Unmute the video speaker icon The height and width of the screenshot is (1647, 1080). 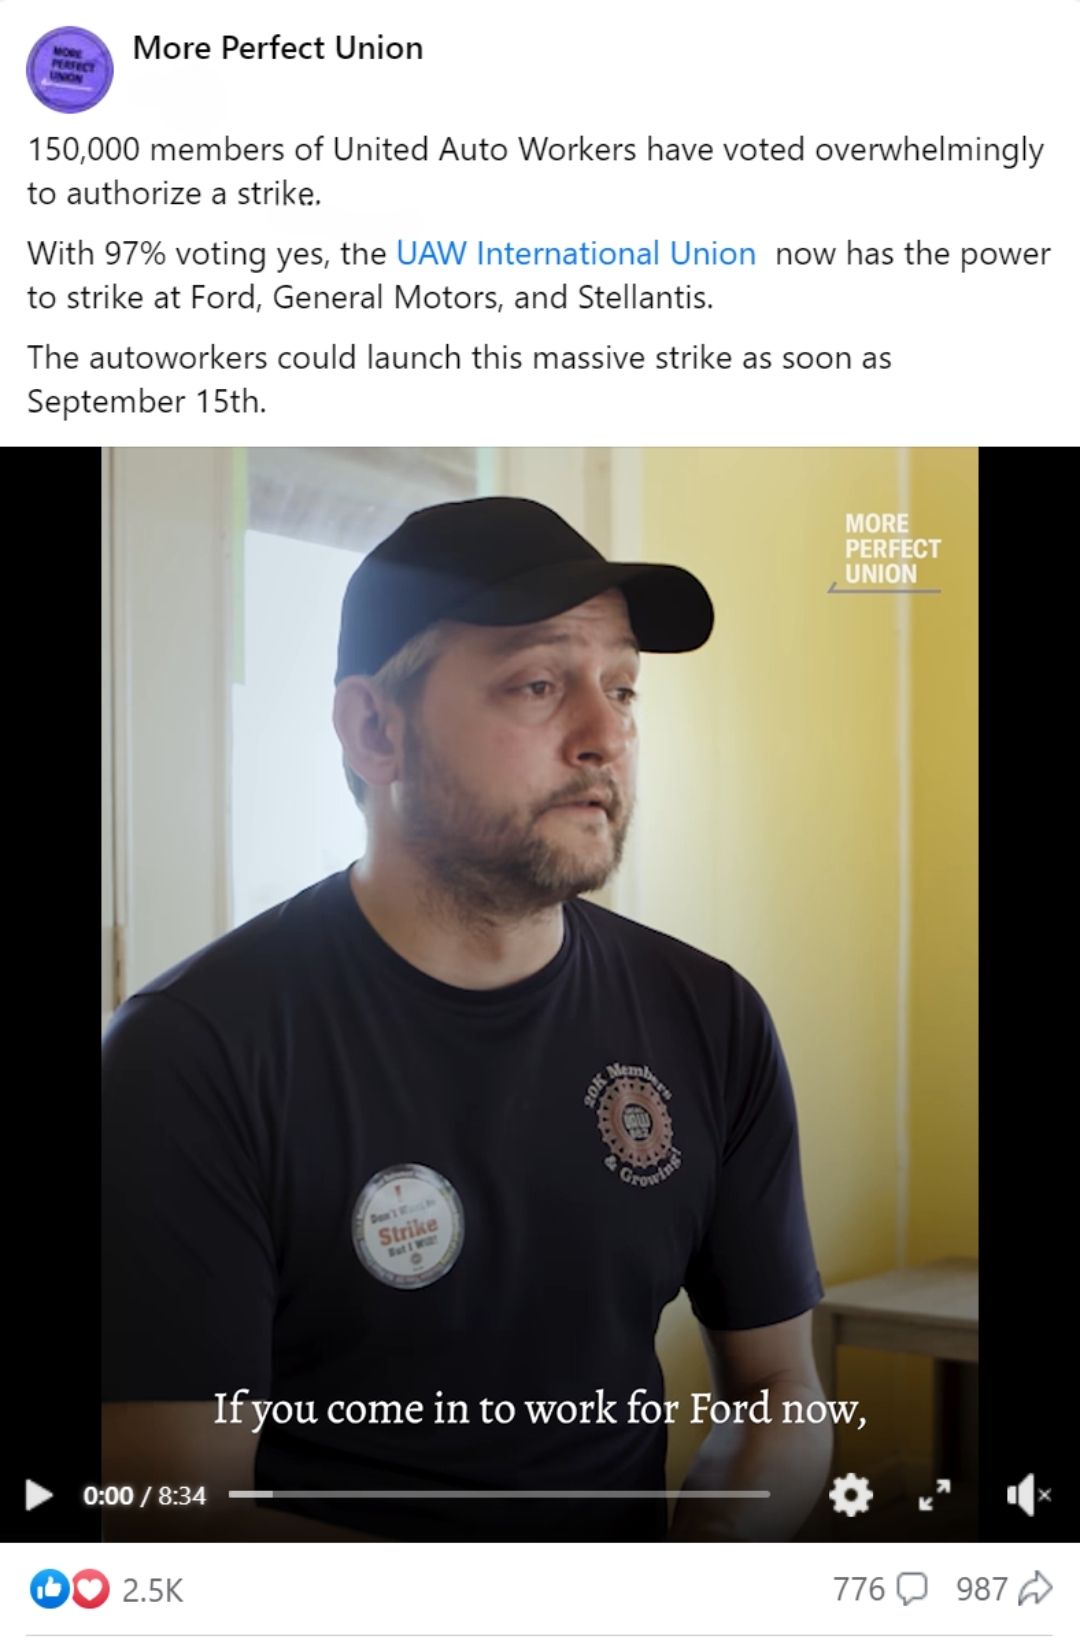point(1028,1495)
